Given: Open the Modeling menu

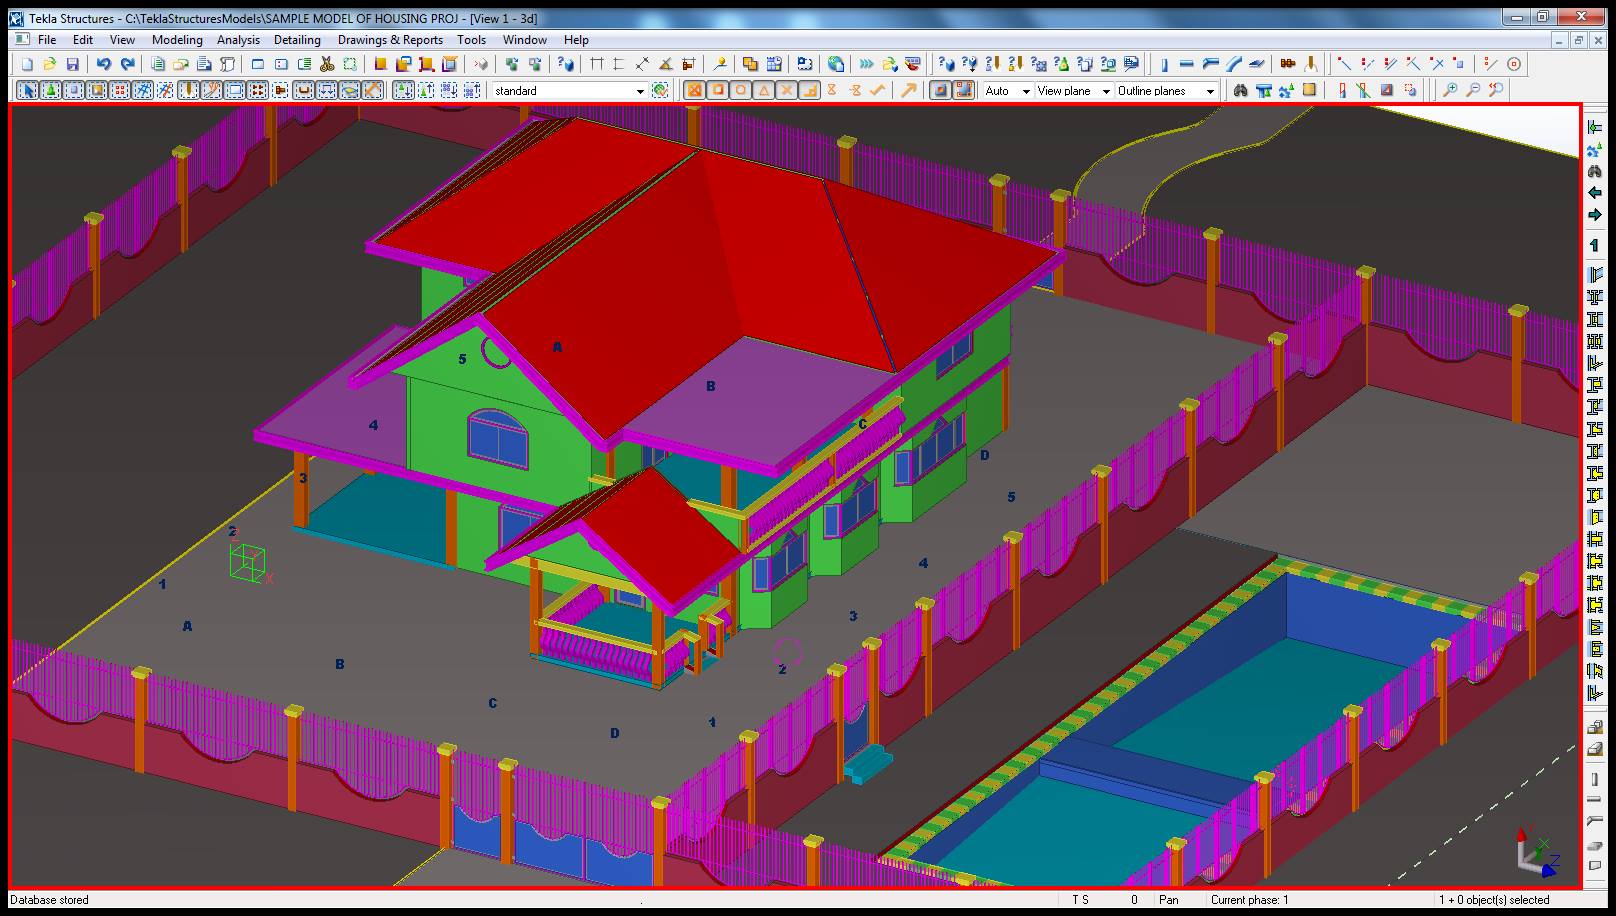Looking at the screenshot, I should 177,40.
